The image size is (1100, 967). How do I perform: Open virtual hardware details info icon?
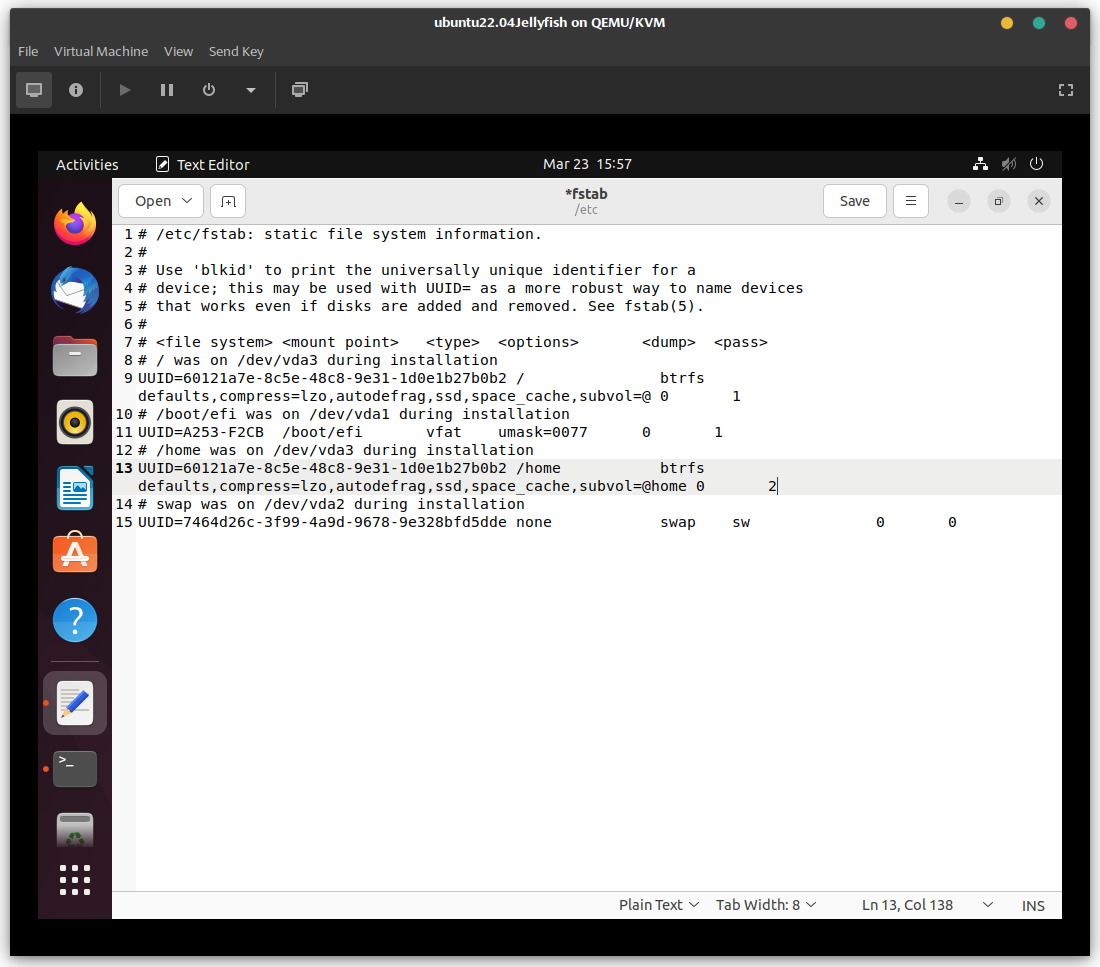[76, 90]
